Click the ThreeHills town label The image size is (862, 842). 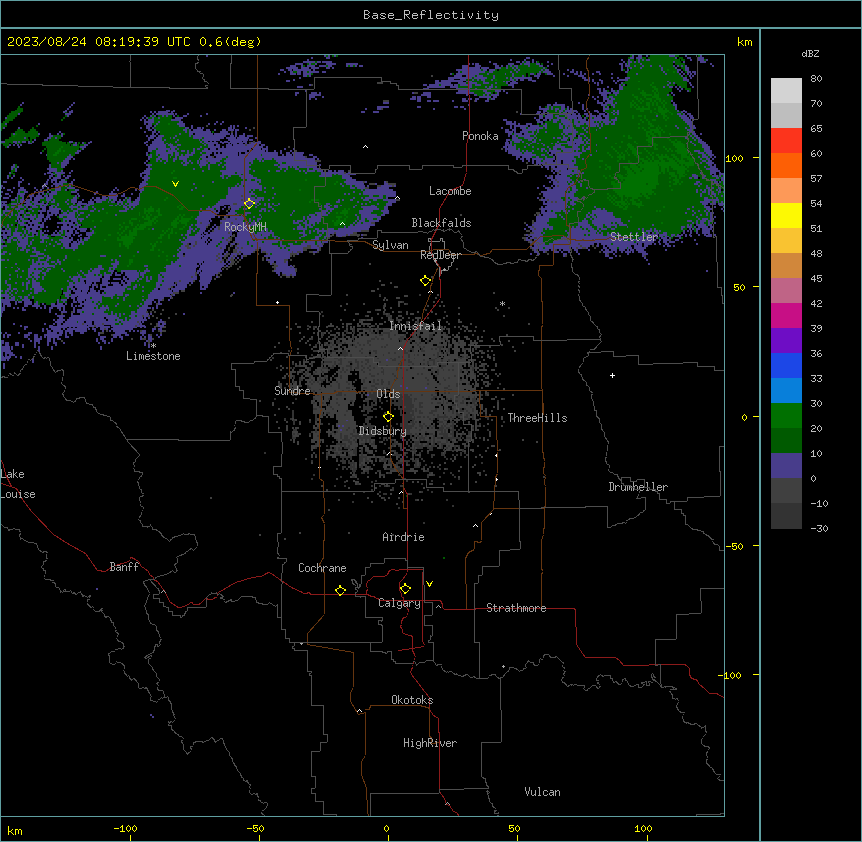click(537, 418)
